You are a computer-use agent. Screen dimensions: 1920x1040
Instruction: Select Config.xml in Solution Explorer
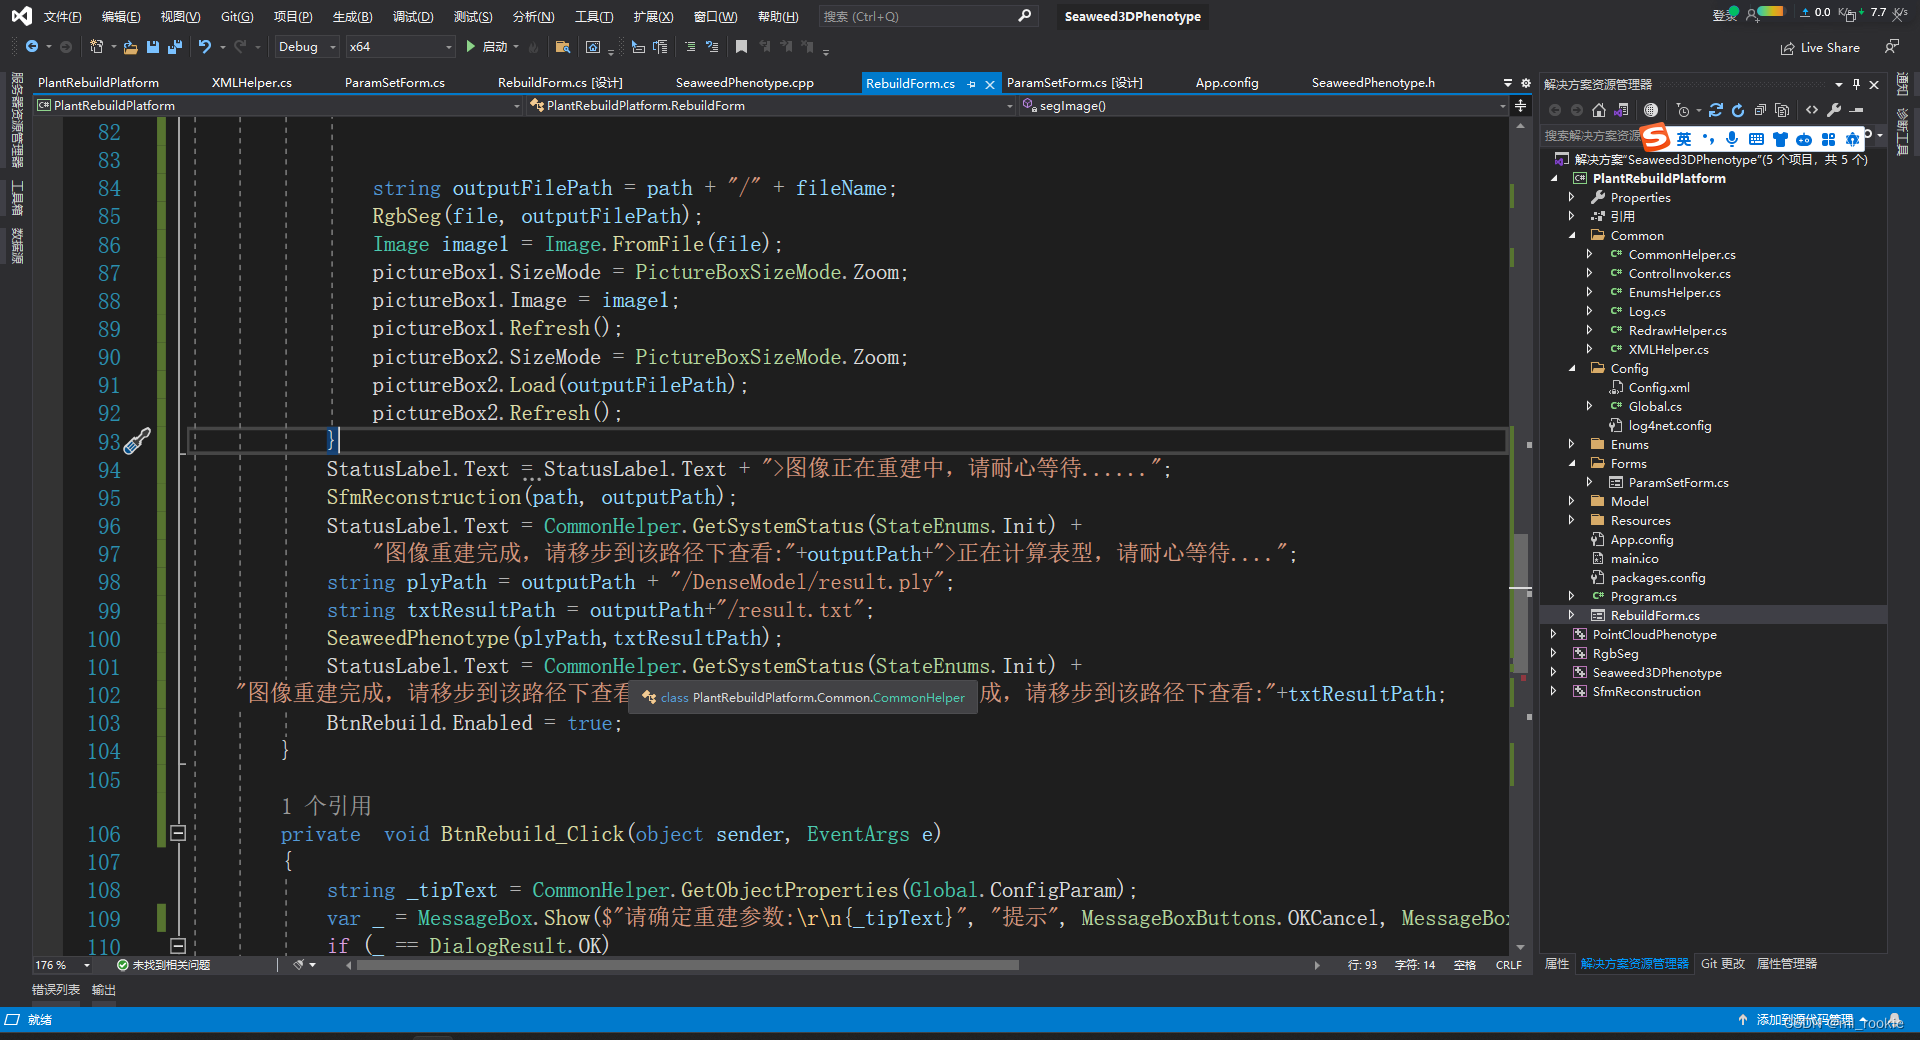[x=1659, y=388]
